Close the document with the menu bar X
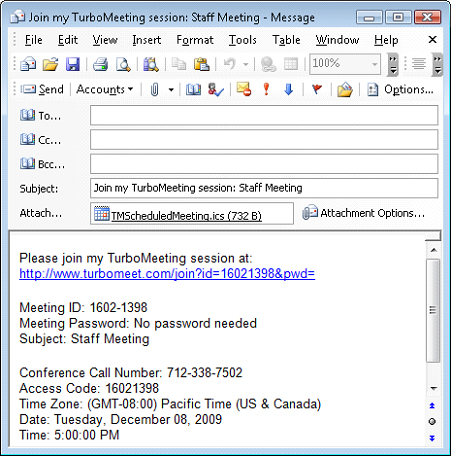 click(x=432, y=40)
